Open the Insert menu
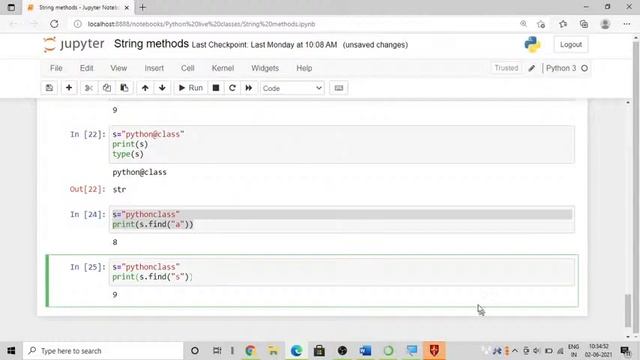 pos(154,68)
